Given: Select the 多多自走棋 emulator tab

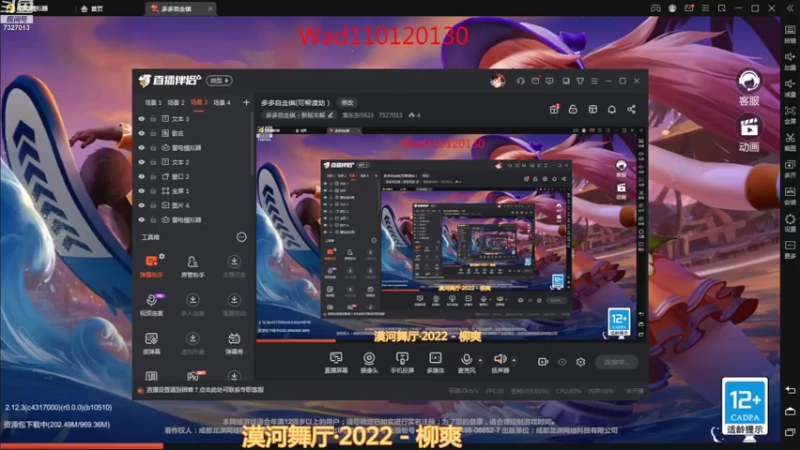Looking at the screenshot, I should [181, 9].
